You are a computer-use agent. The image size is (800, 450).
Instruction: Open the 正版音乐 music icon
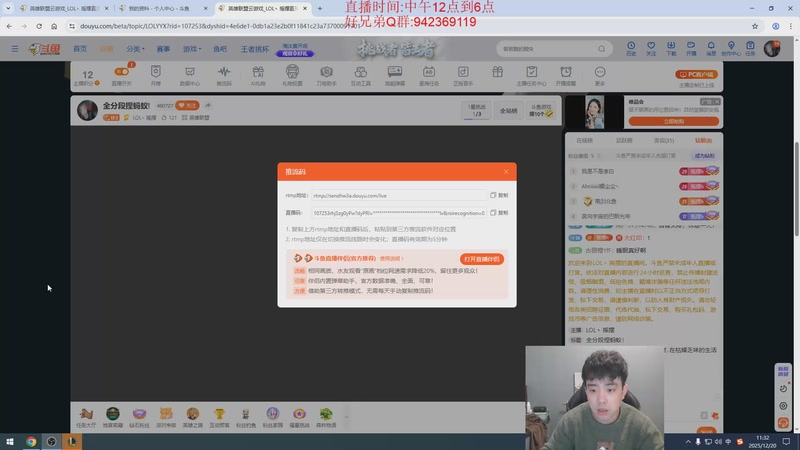(463, 75)
